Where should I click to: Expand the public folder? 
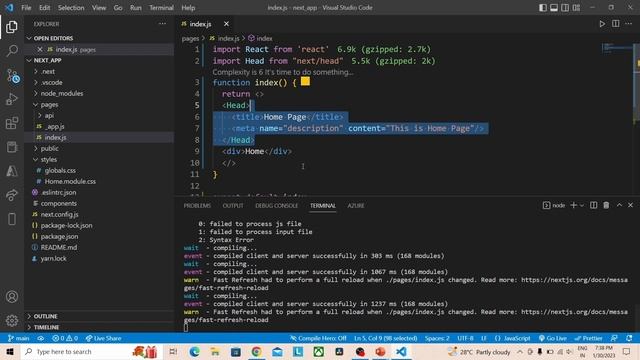(x=49, y=149)
